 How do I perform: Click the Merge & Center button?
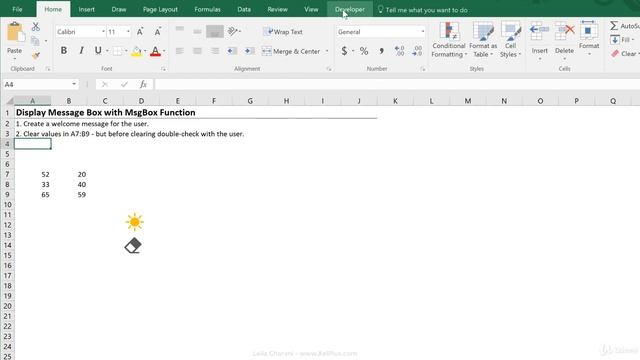291,51
